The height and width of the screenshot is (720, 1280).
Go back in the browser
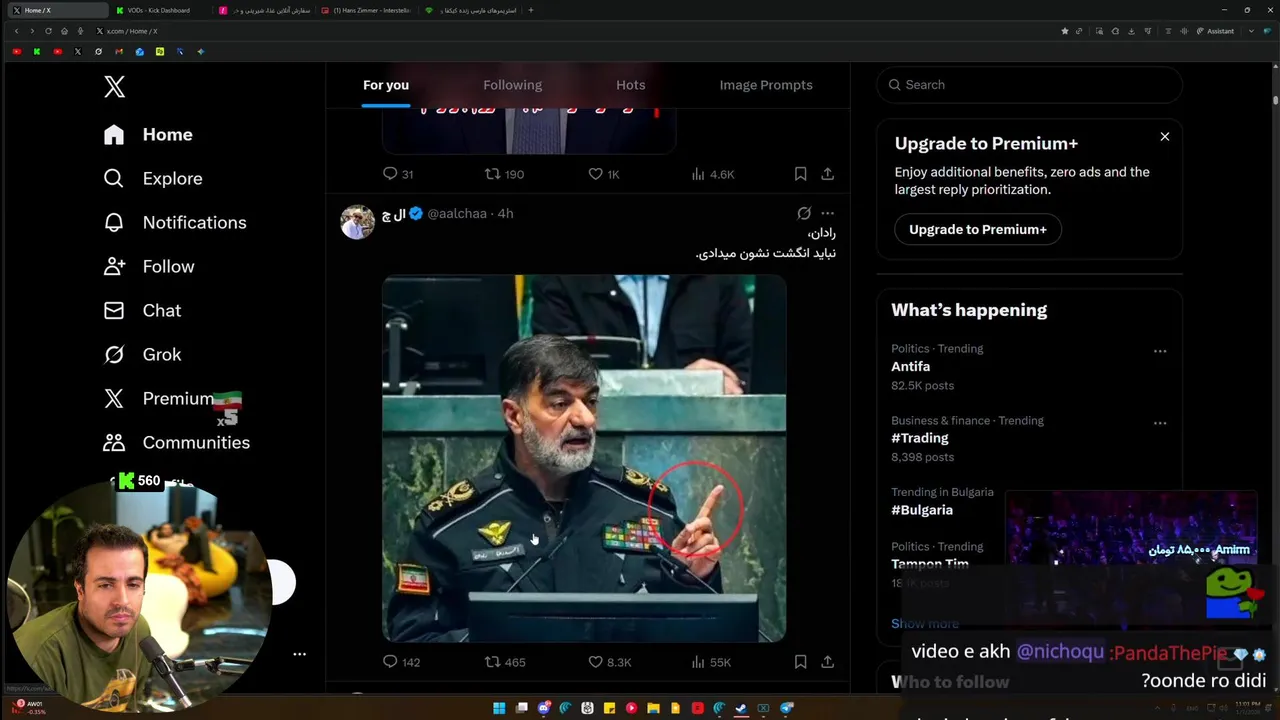16,31
